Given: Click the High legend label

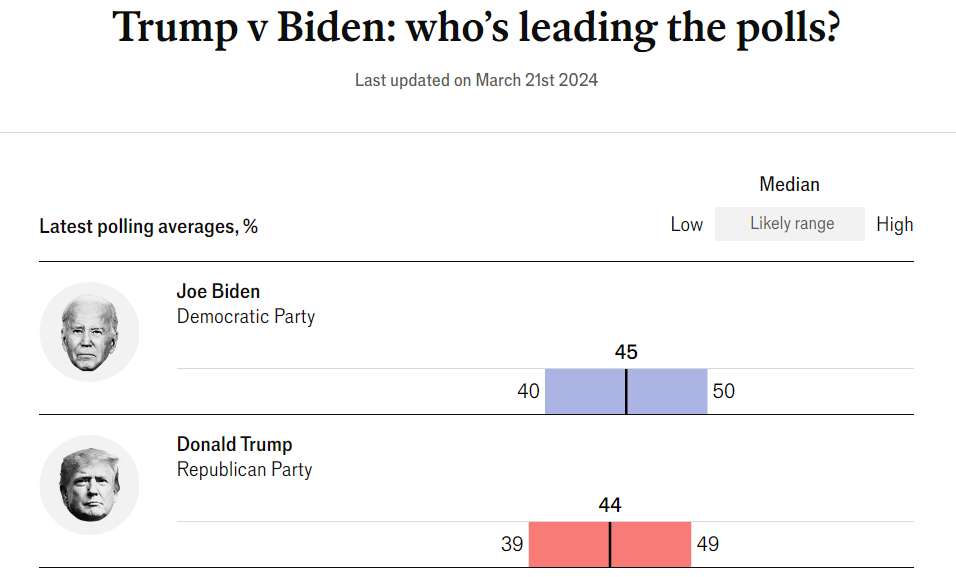Looking at the screenshot, I should (x=894, y=224).
